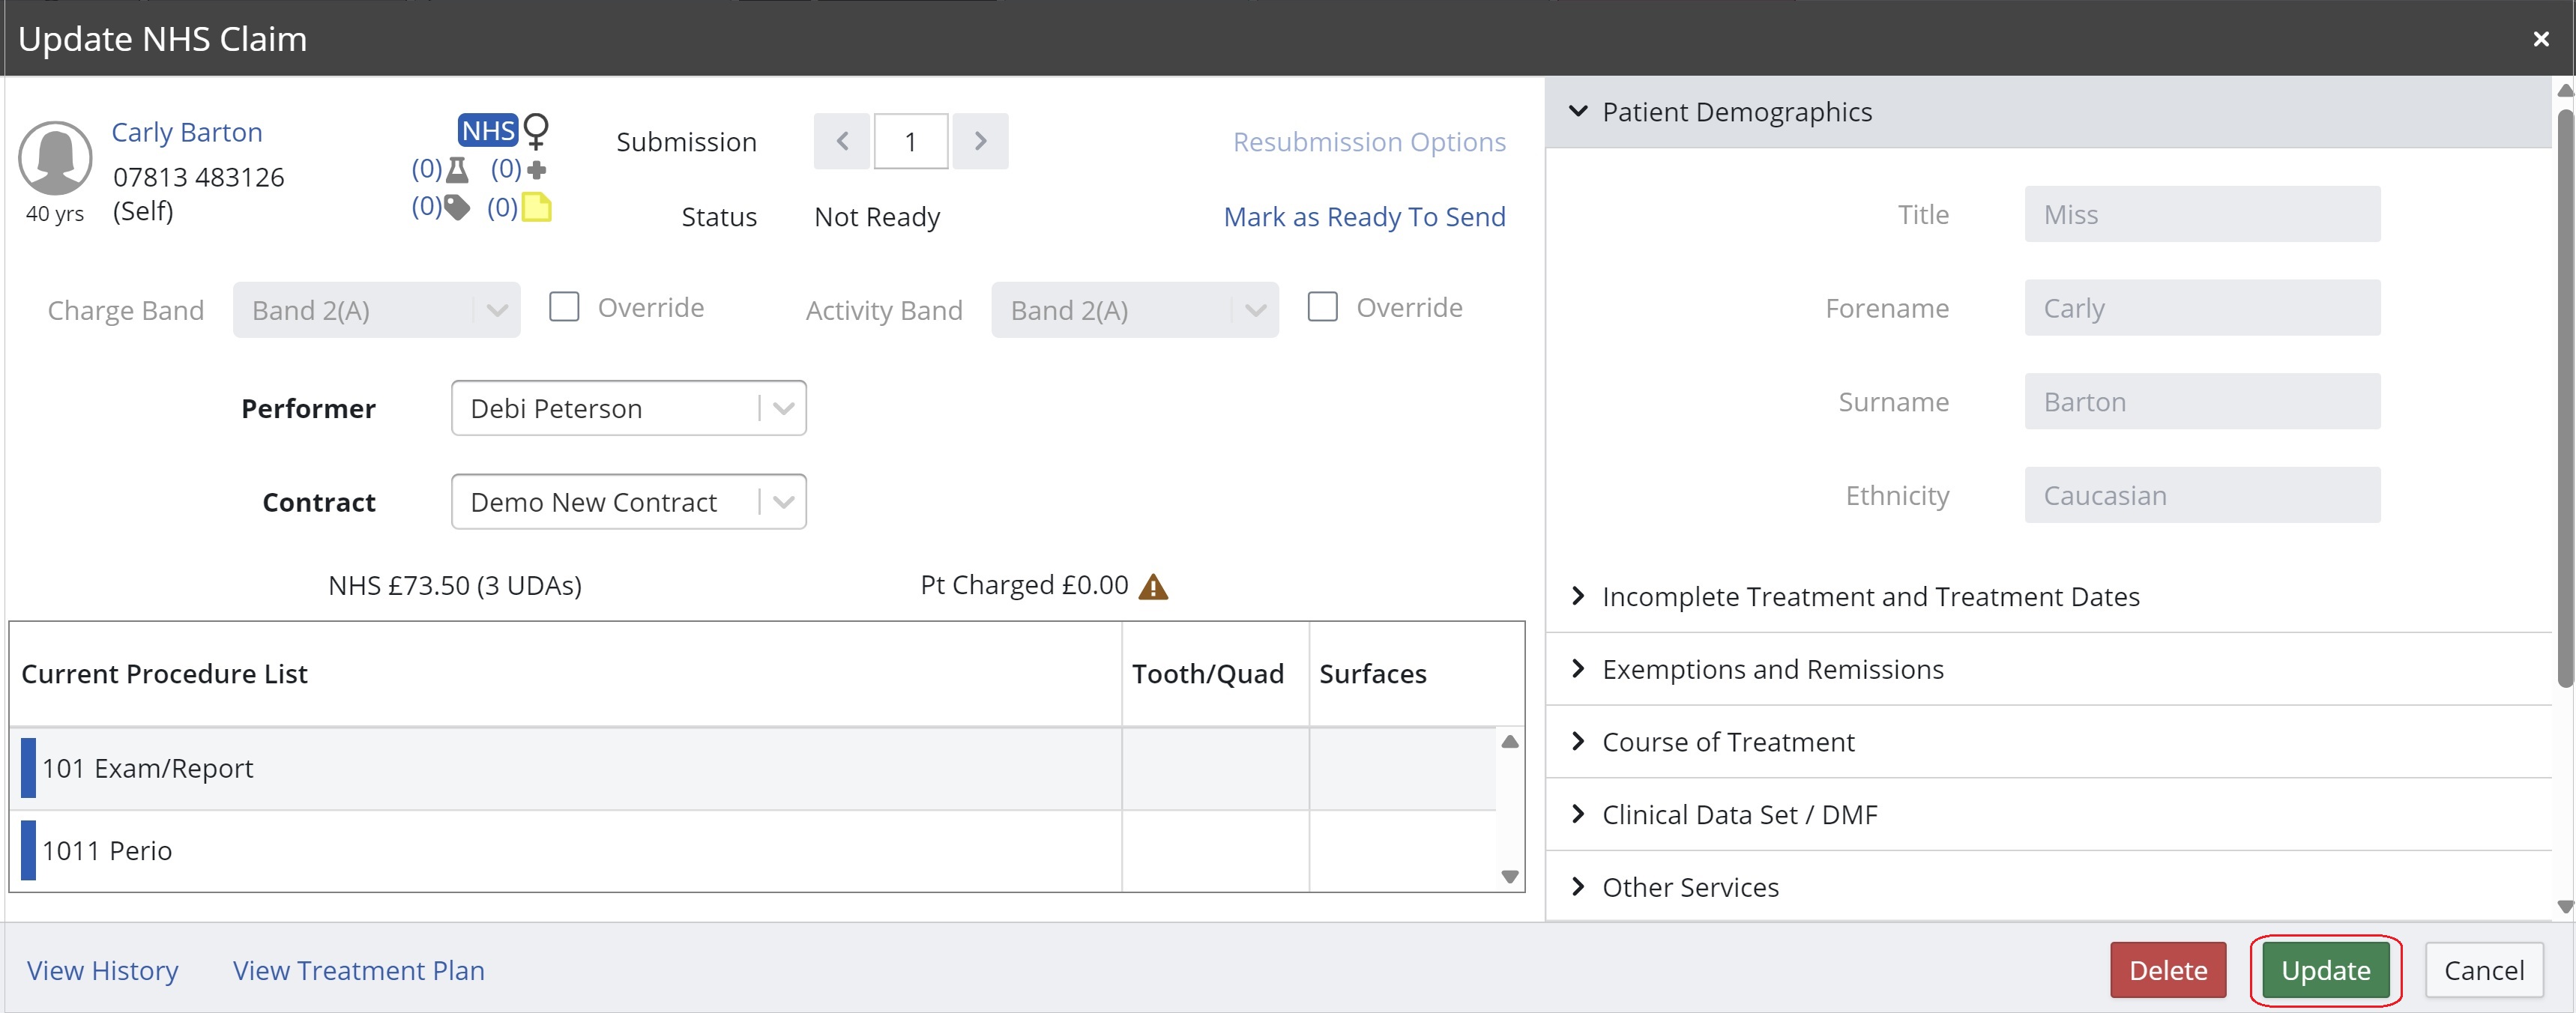Click the blue NHS claim badge
2576x1013 pixels.
(x=487, y=129)
